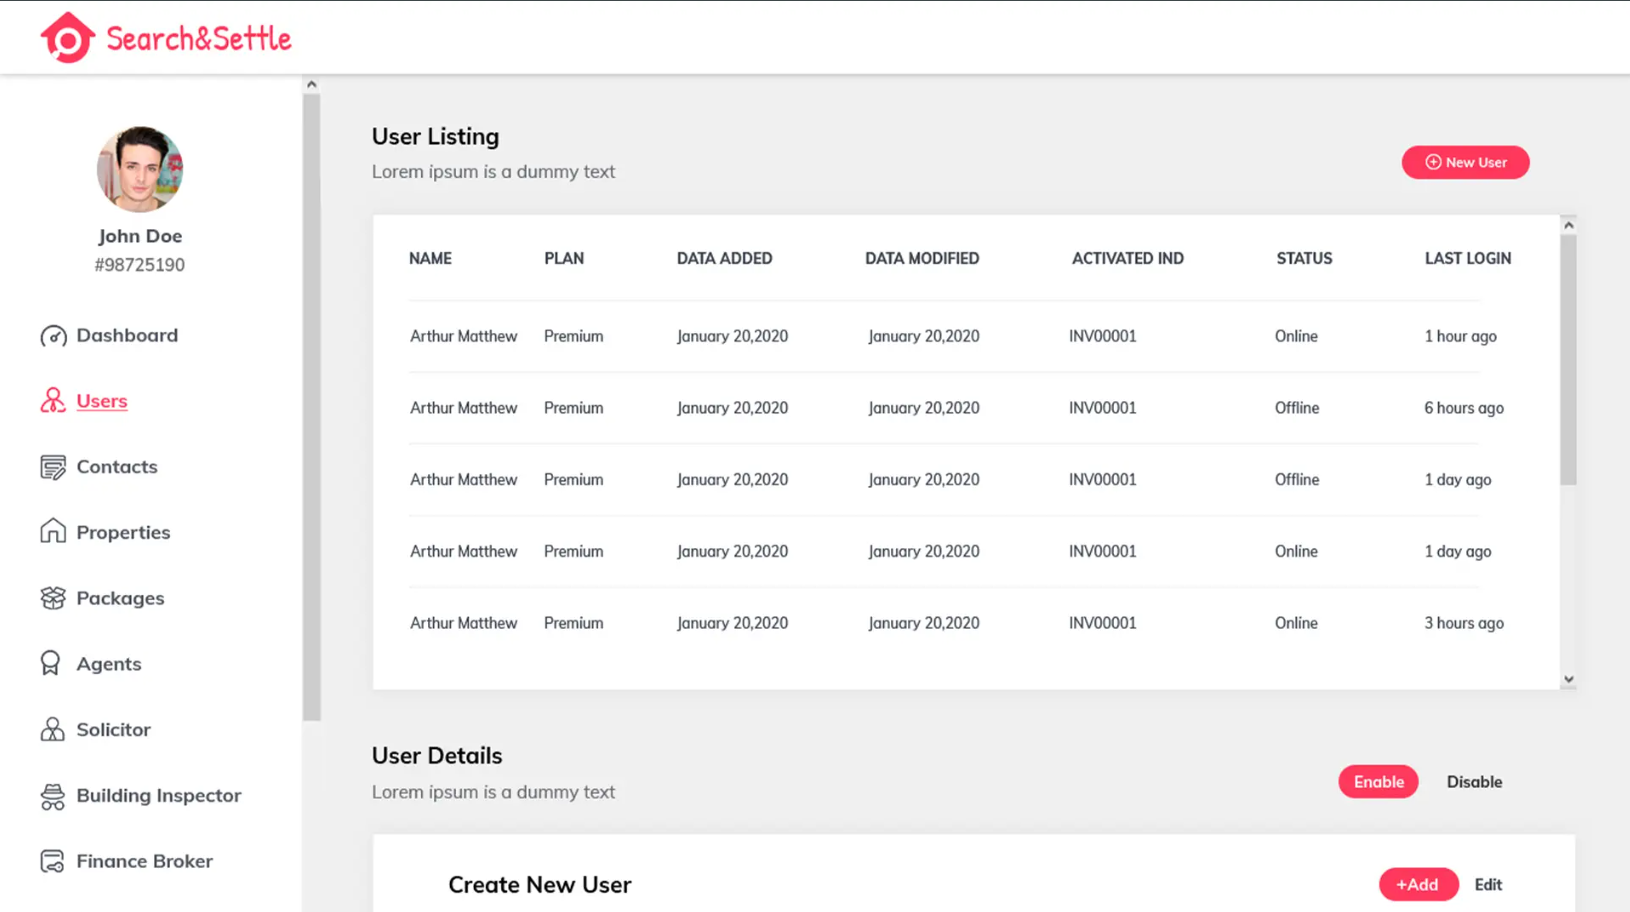The image size is (1630, 912).
Task: Click the Agents badge icon
Action: (51, 663)
